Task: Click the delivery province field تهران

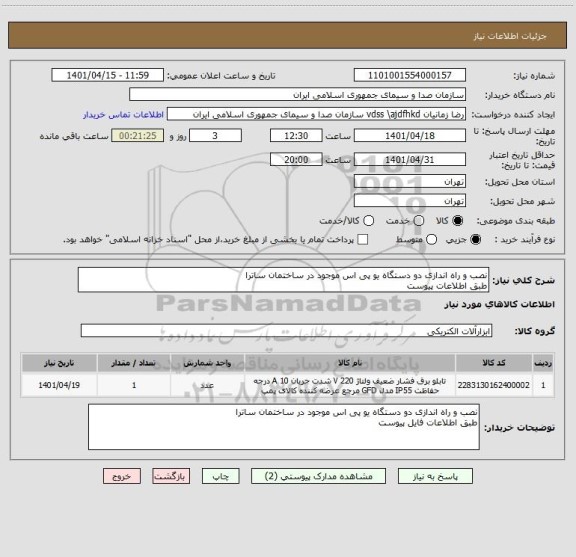Action: 410,182
